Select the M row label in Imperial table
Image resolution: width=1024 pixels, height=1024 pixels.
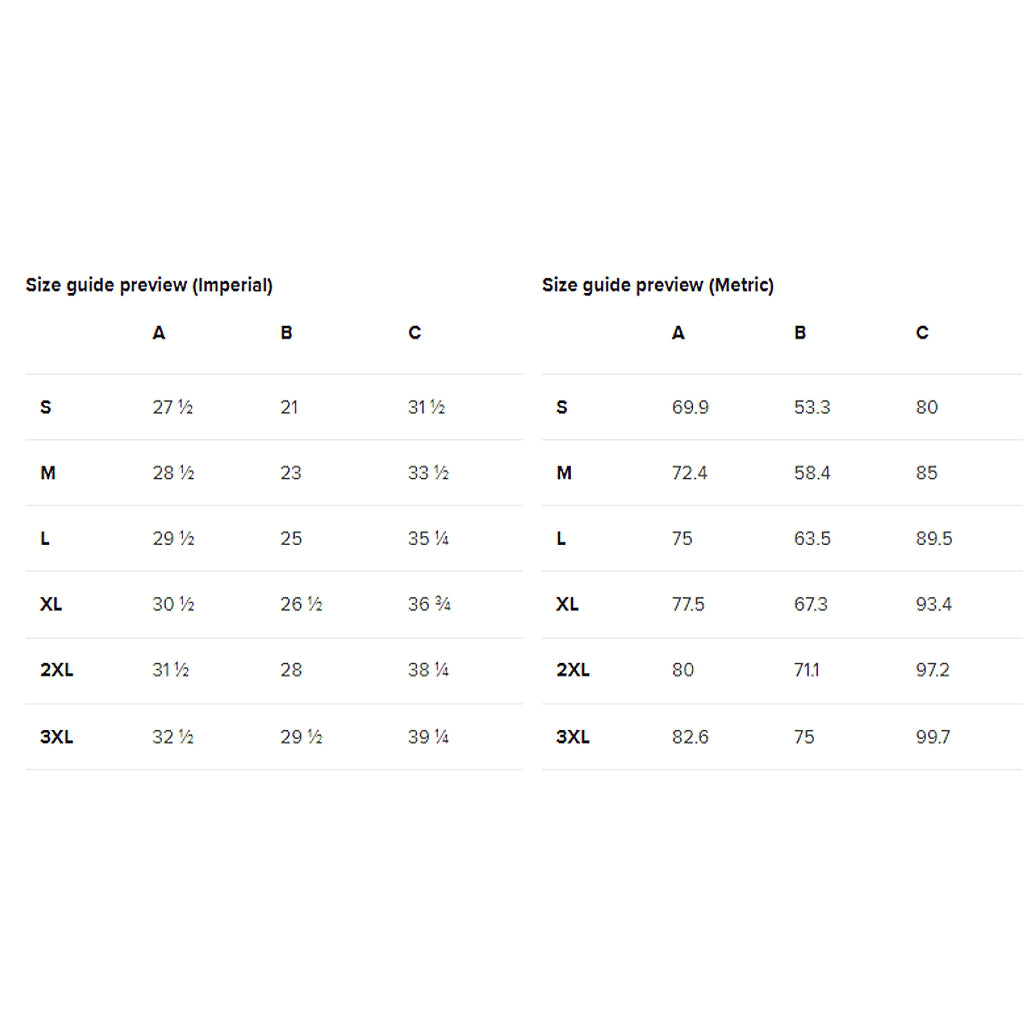tap(48, 473)
